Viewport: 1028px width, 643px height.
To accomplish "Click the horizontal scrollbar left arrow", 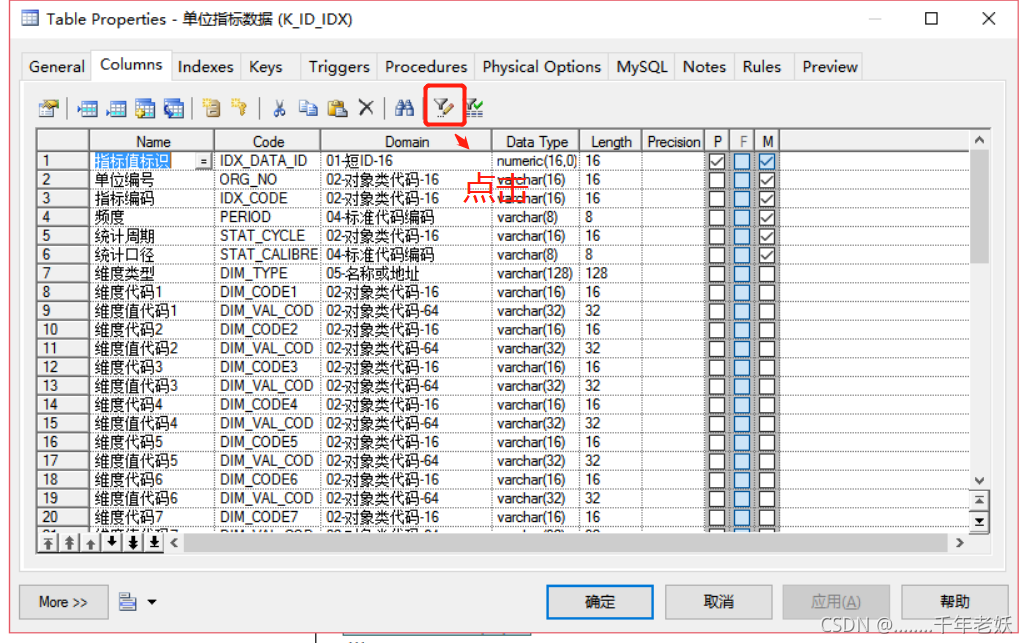I will point(174,543).
